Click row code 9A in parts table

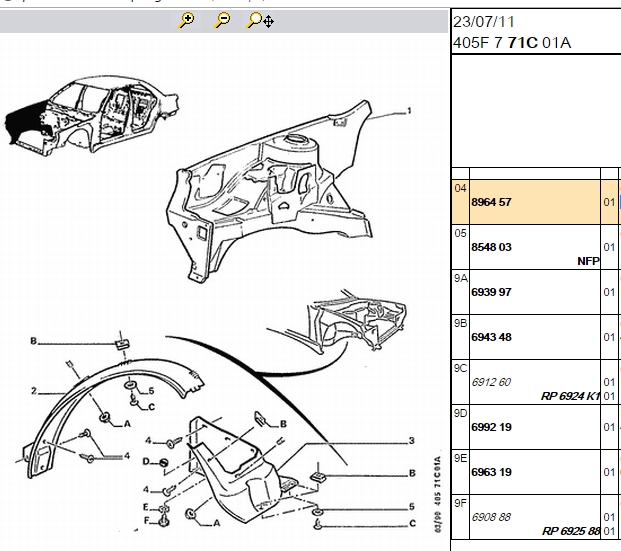(461, 278)
